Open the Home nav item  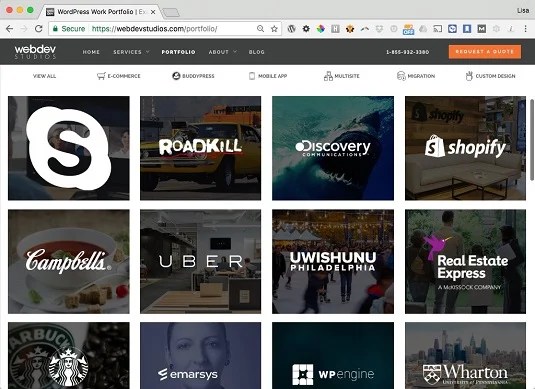click(x=91, y=52)
